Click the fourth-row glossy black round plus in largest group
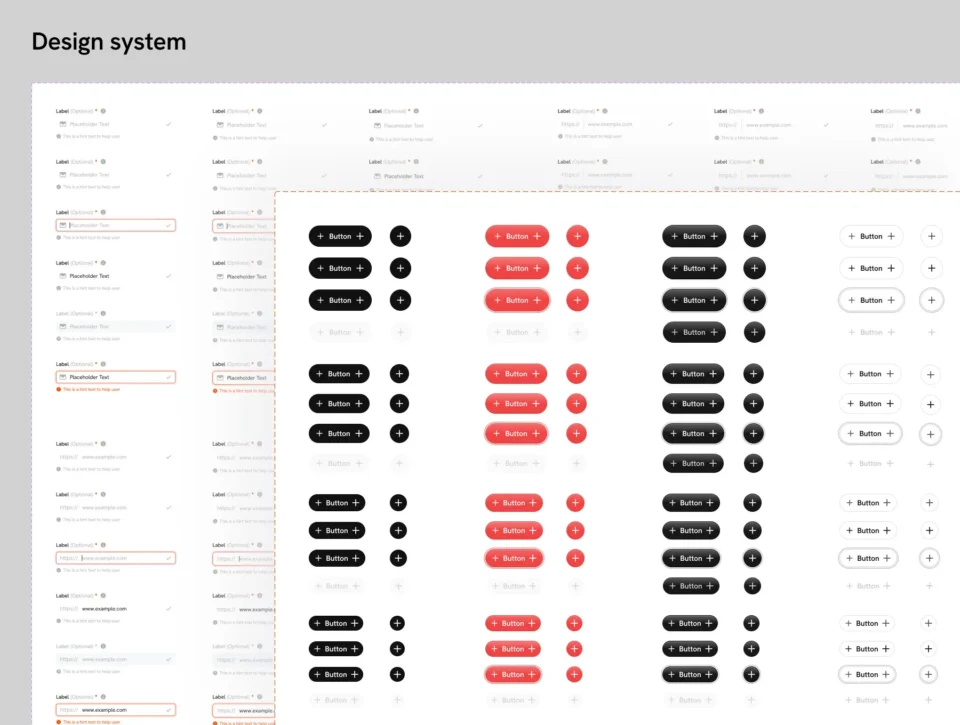 pos(754,332)
